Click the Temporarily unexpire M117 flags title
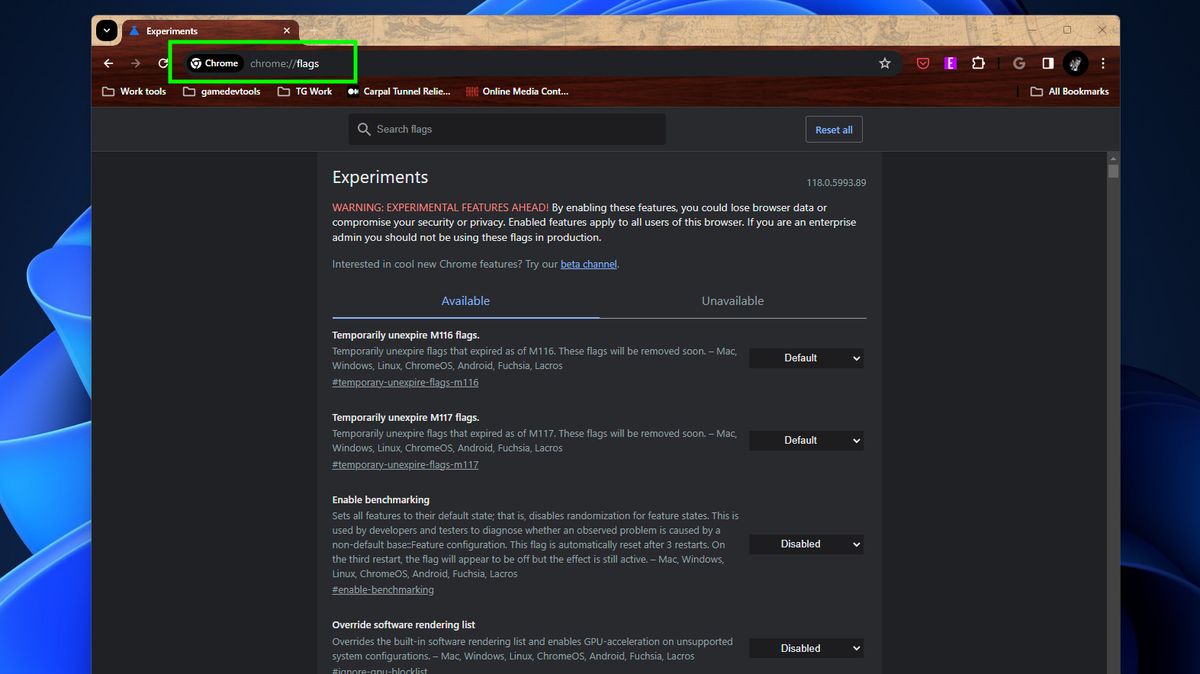This screenshot has width=1200, height=674. tap(406, 417)
